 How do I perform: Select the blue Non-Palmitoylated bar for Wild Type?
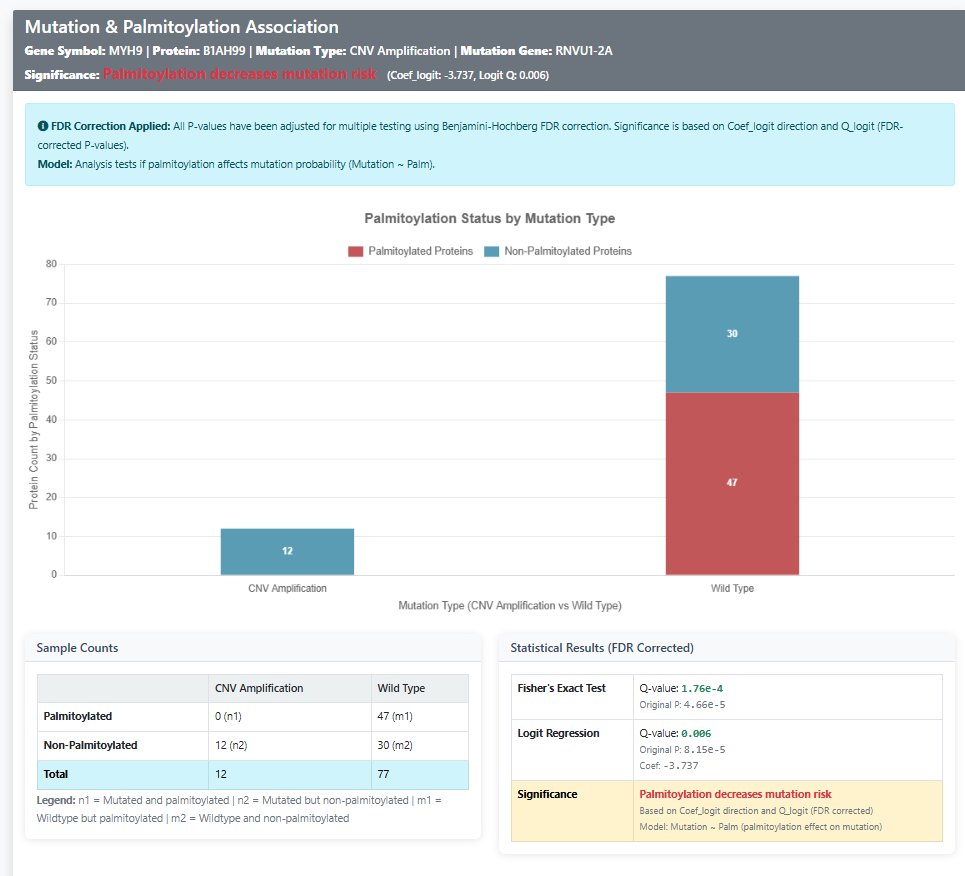tap(733, 334)
